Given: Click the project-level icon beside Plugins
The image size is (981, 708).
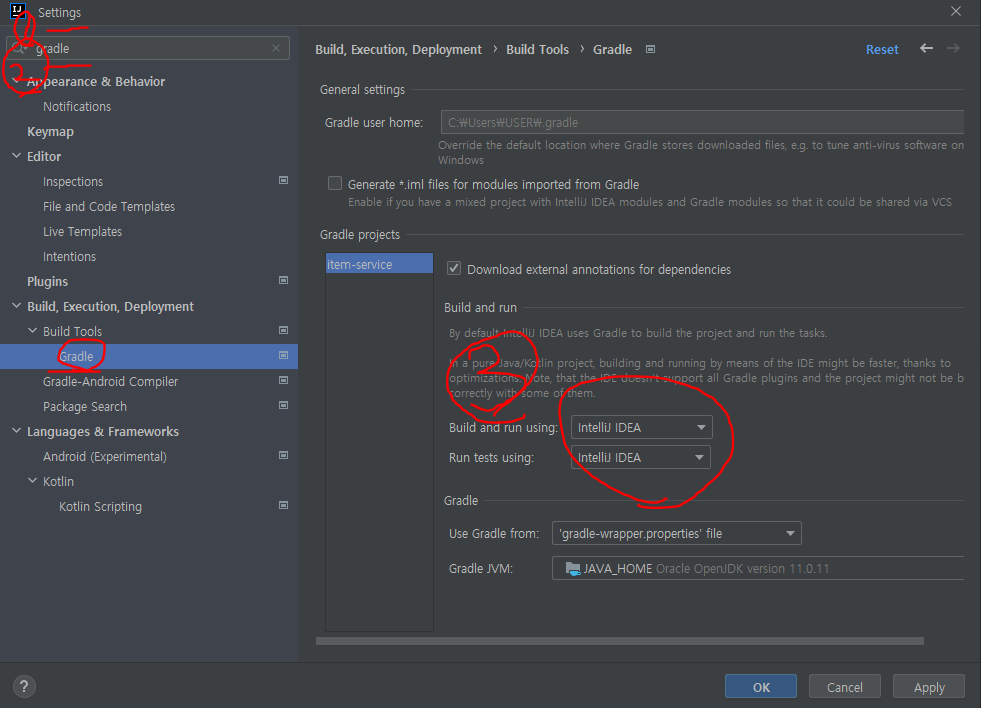Looking at the screenshot, I should pos(283,281).
